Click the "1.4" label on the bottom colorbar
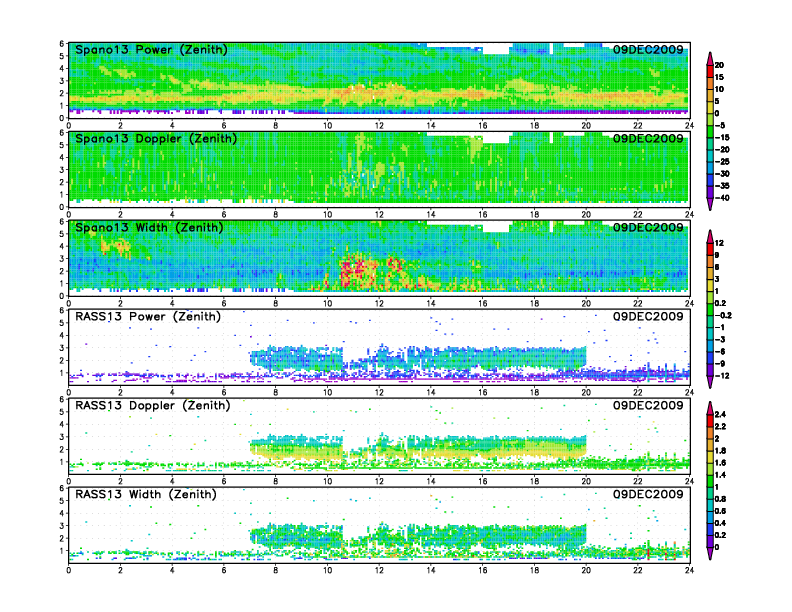 (x=721, y=475)
